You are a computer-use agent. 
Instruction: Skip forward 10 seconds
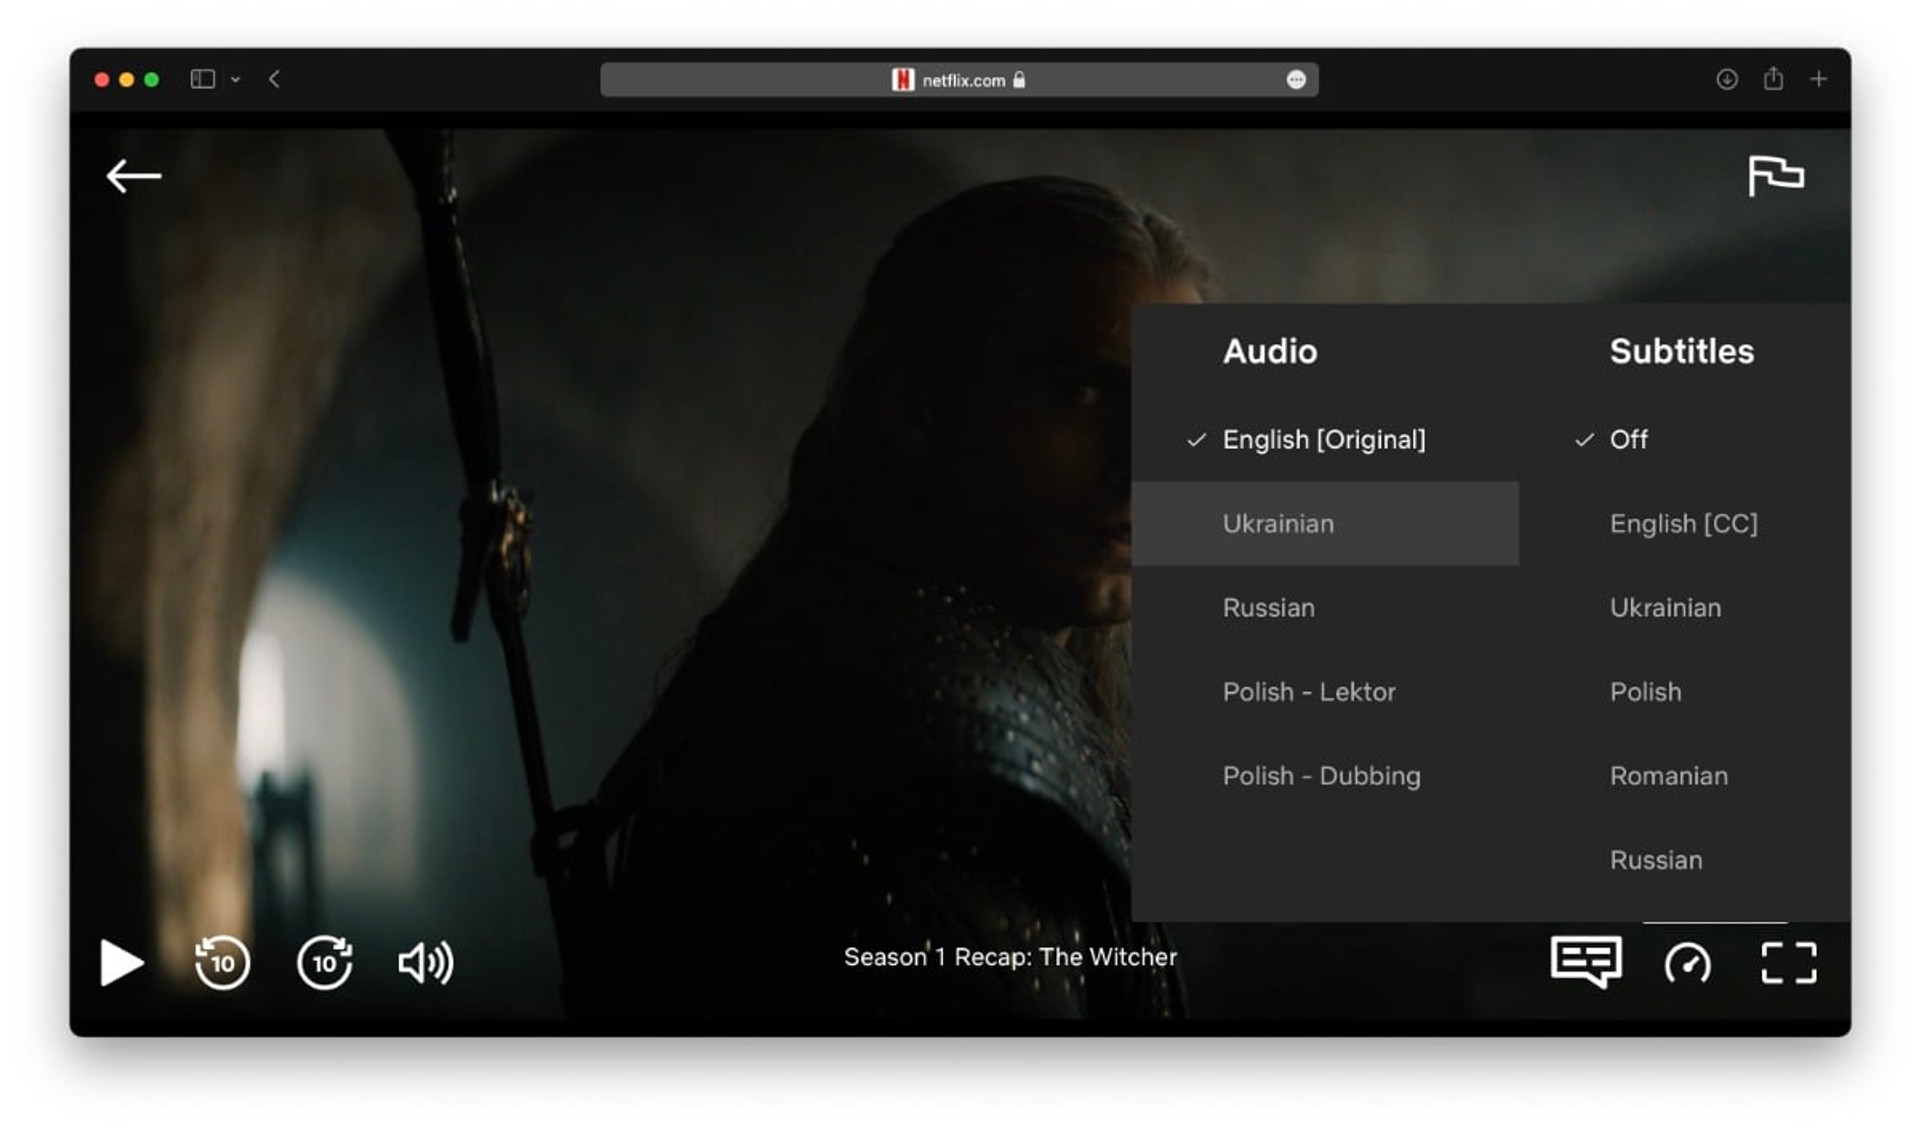324,962
